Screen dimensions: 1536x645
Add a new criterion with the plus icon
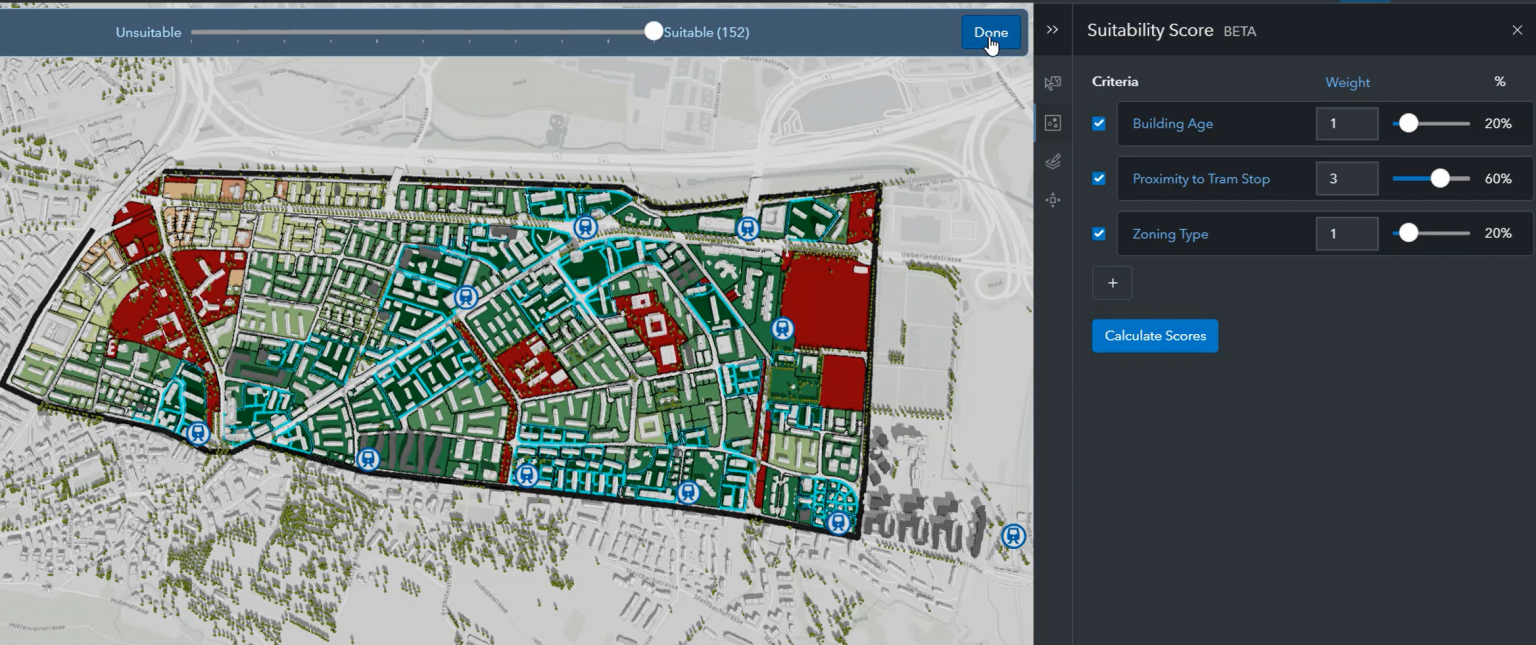tap(1112, 283)
